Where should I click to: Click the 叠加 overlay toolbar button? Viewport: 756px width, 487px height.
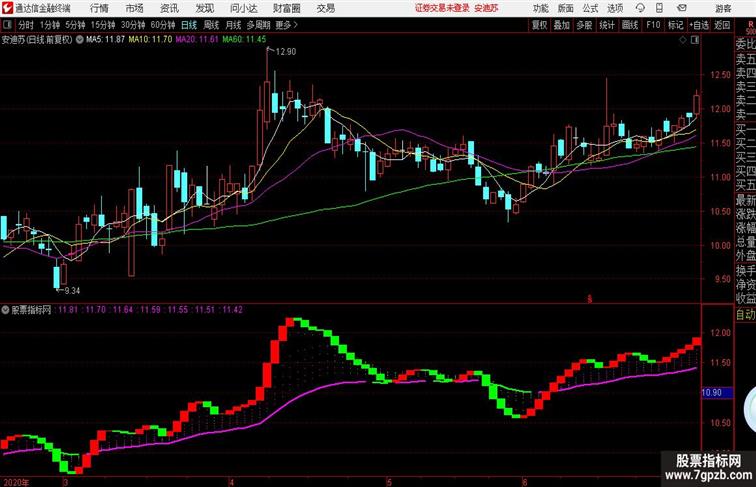(562, 25)
